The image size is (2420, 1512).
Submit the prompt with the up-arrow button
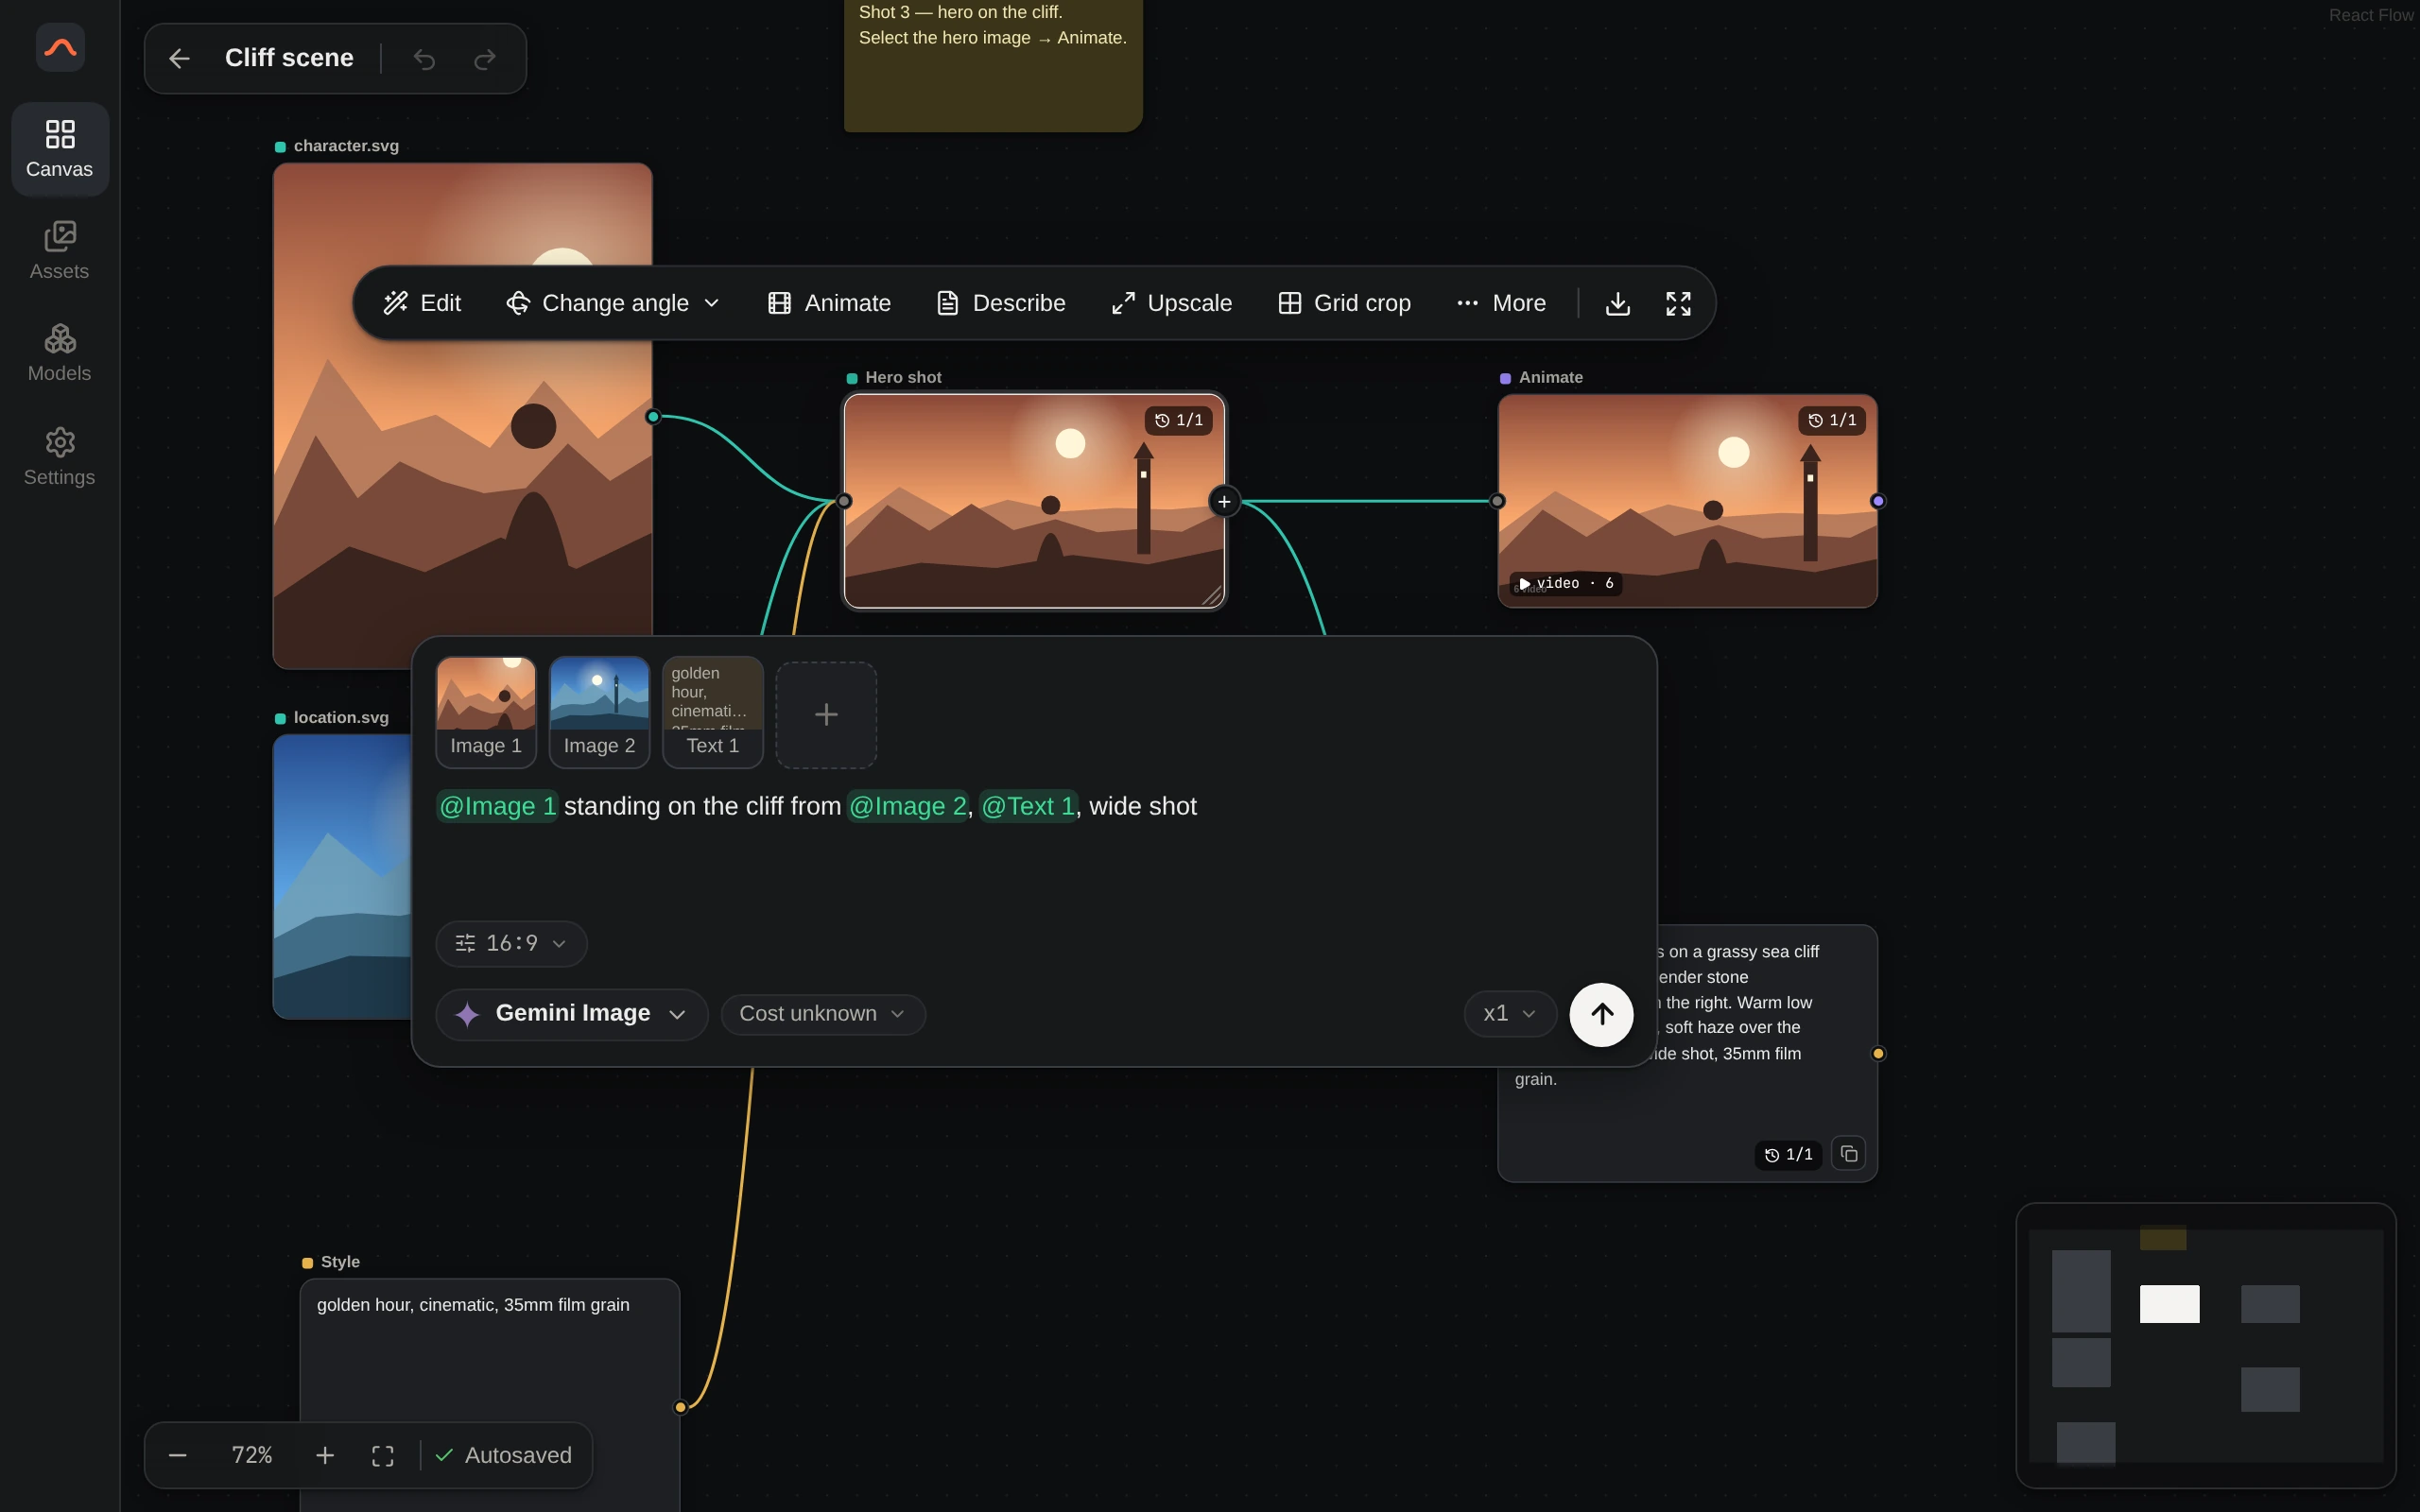[1602, 1014]
